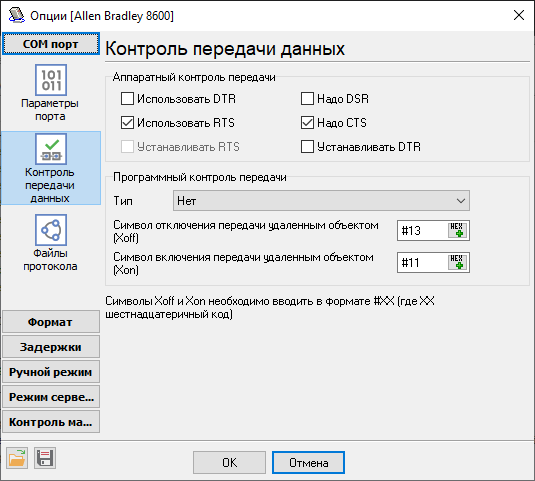Viewport: 535px width, 481px height.
Task: Open the Задержки section tab
Action: pos(51,347)
